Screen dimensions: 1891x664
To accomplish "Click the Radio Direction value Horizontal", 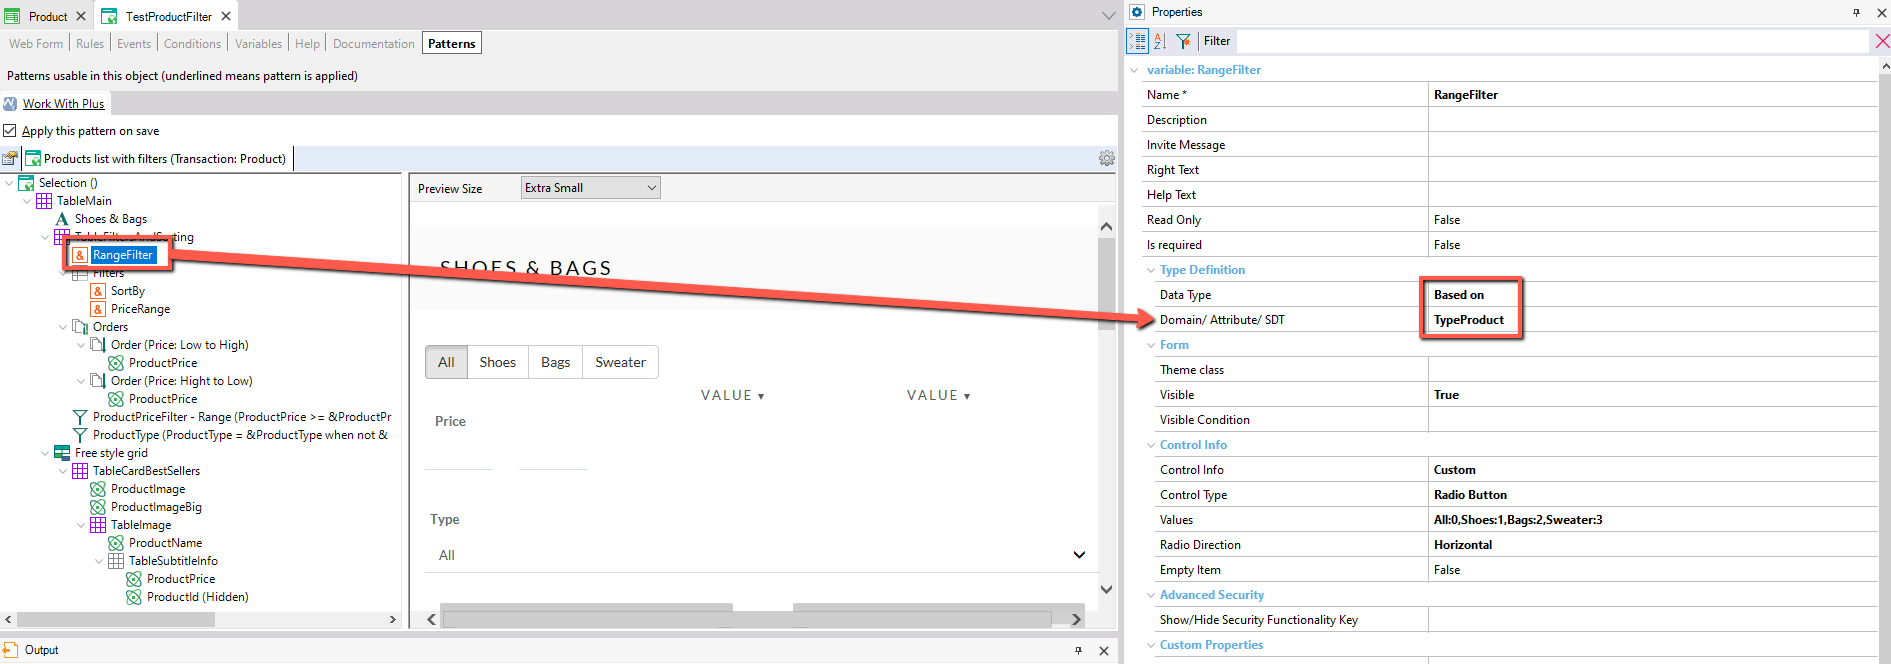I will tap(1653, 545).
